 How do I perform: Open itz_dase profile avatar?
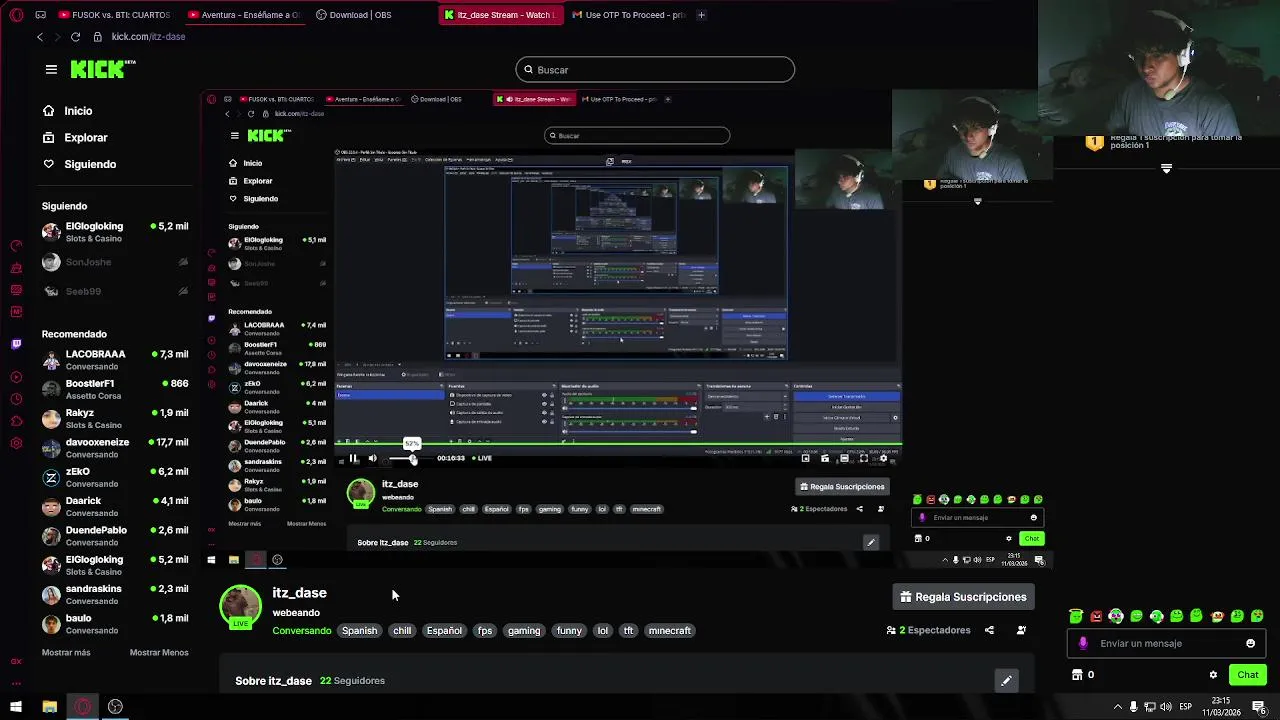point(240,607)
